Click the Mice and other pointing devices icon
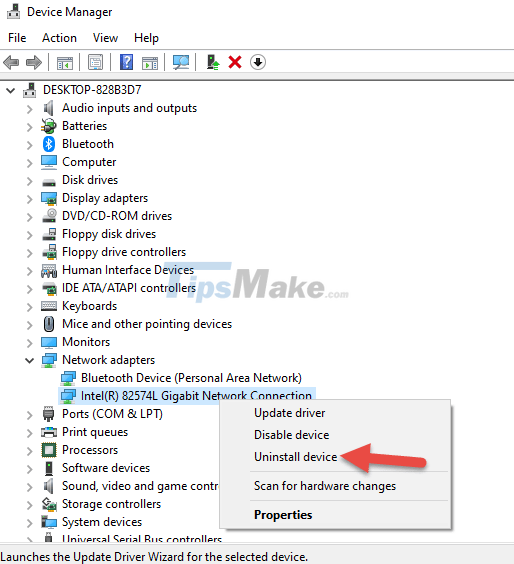The width and height of the screenshot is (514, 564). point(49,324)
